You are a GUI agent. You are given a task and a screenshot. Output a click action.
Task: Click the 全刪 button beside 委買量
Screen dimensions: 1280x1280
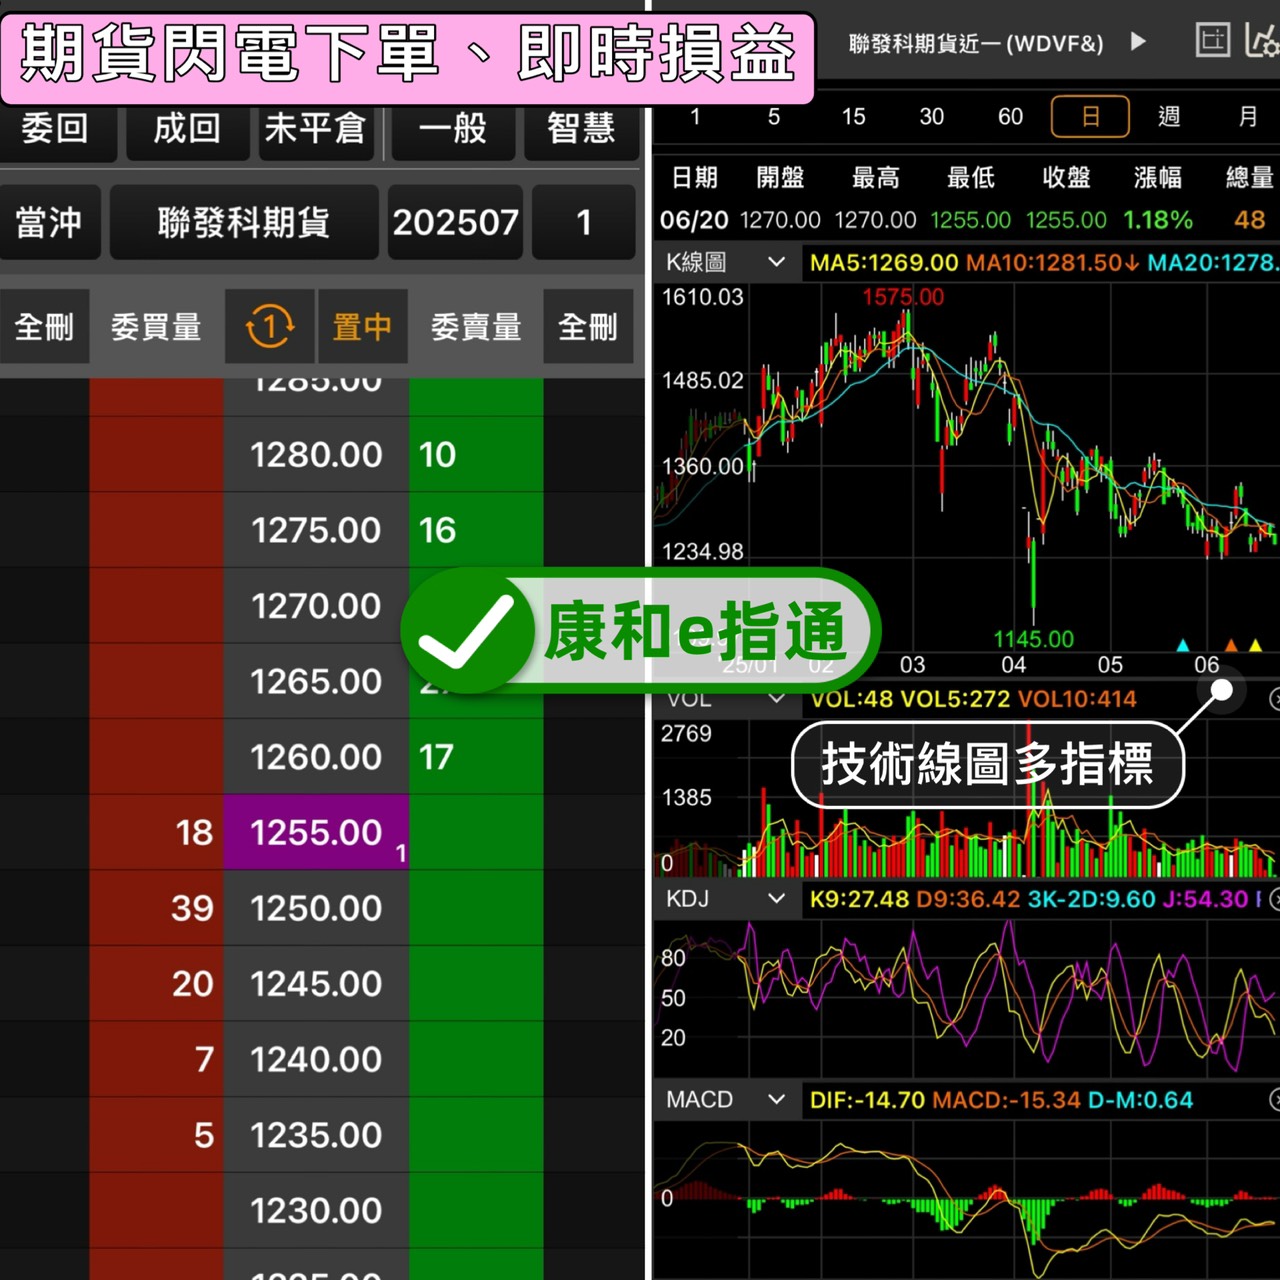tap(44, 327)
